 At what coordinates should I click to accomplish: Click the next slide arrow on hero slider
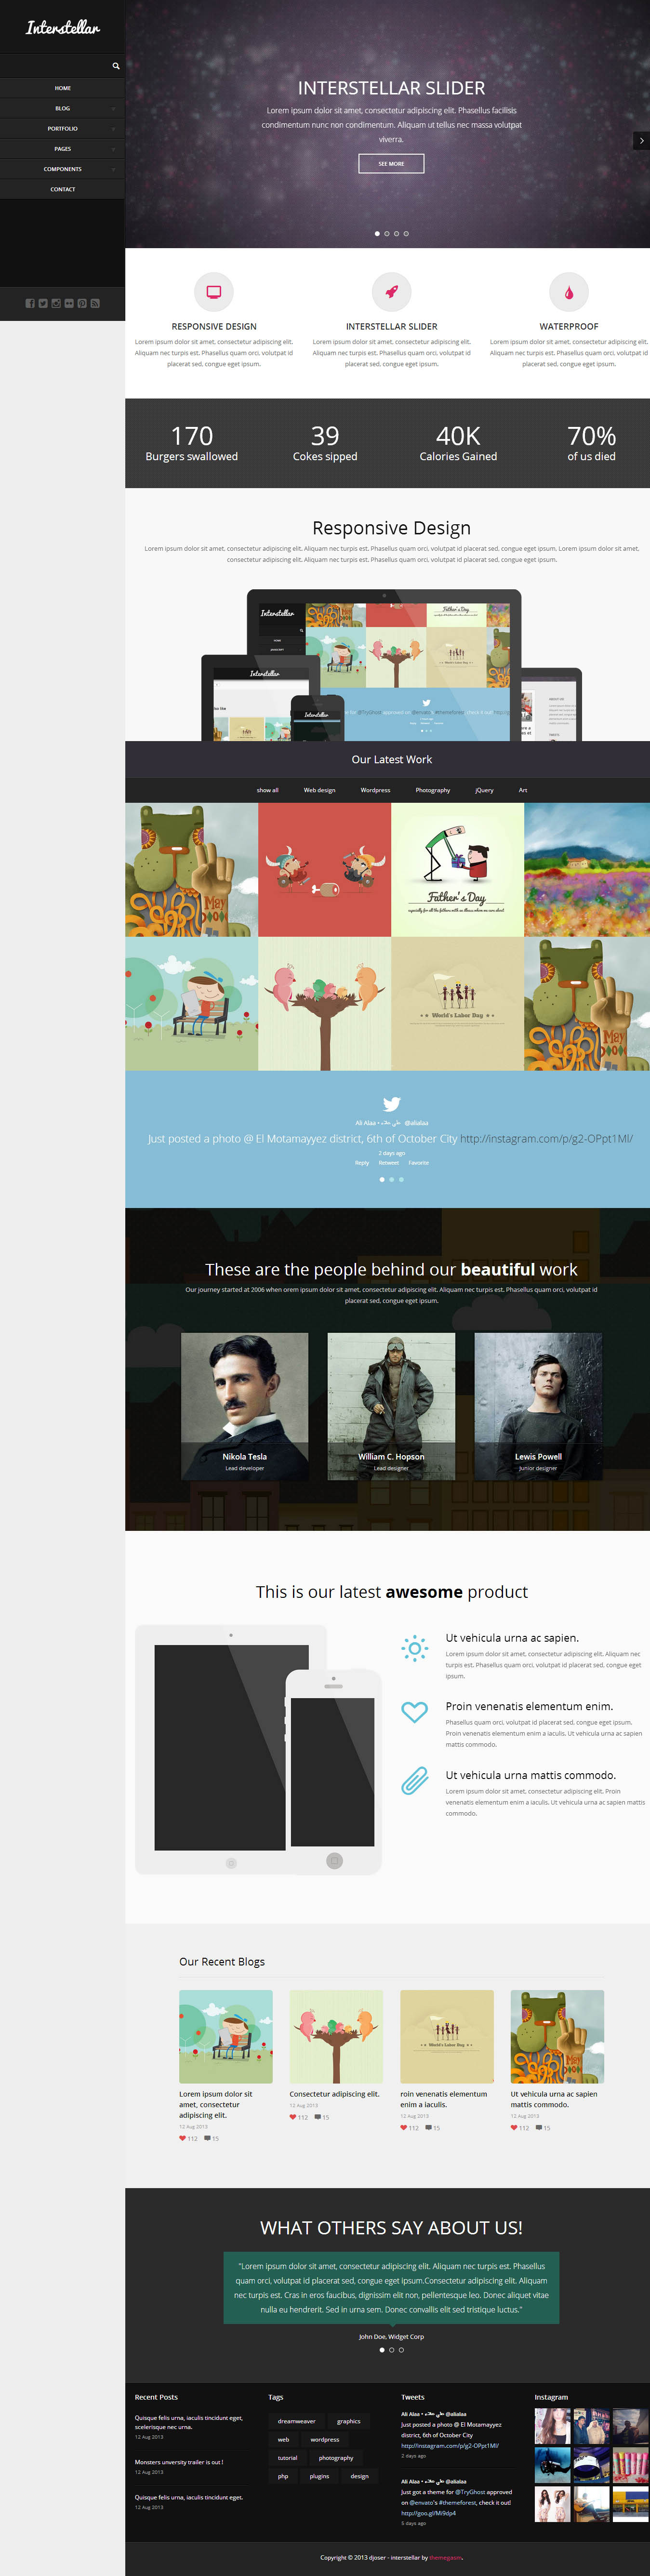[641, 141]
